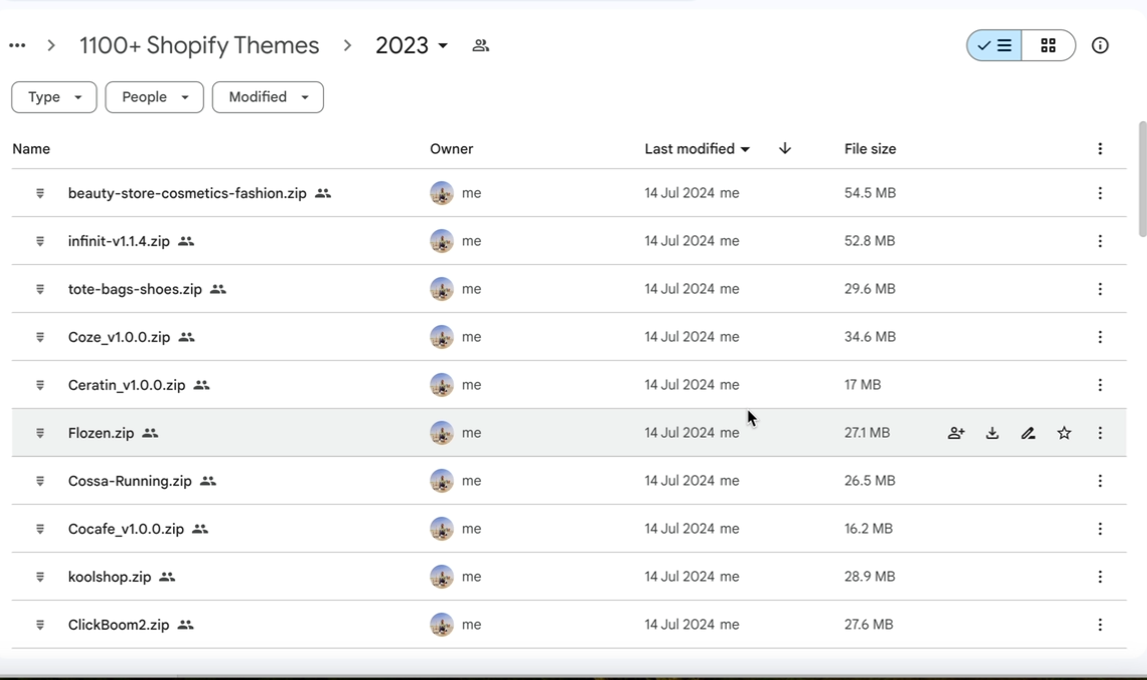Switch to list layout view
Viewport: 1147px width, 680px height.
(994, 45)
